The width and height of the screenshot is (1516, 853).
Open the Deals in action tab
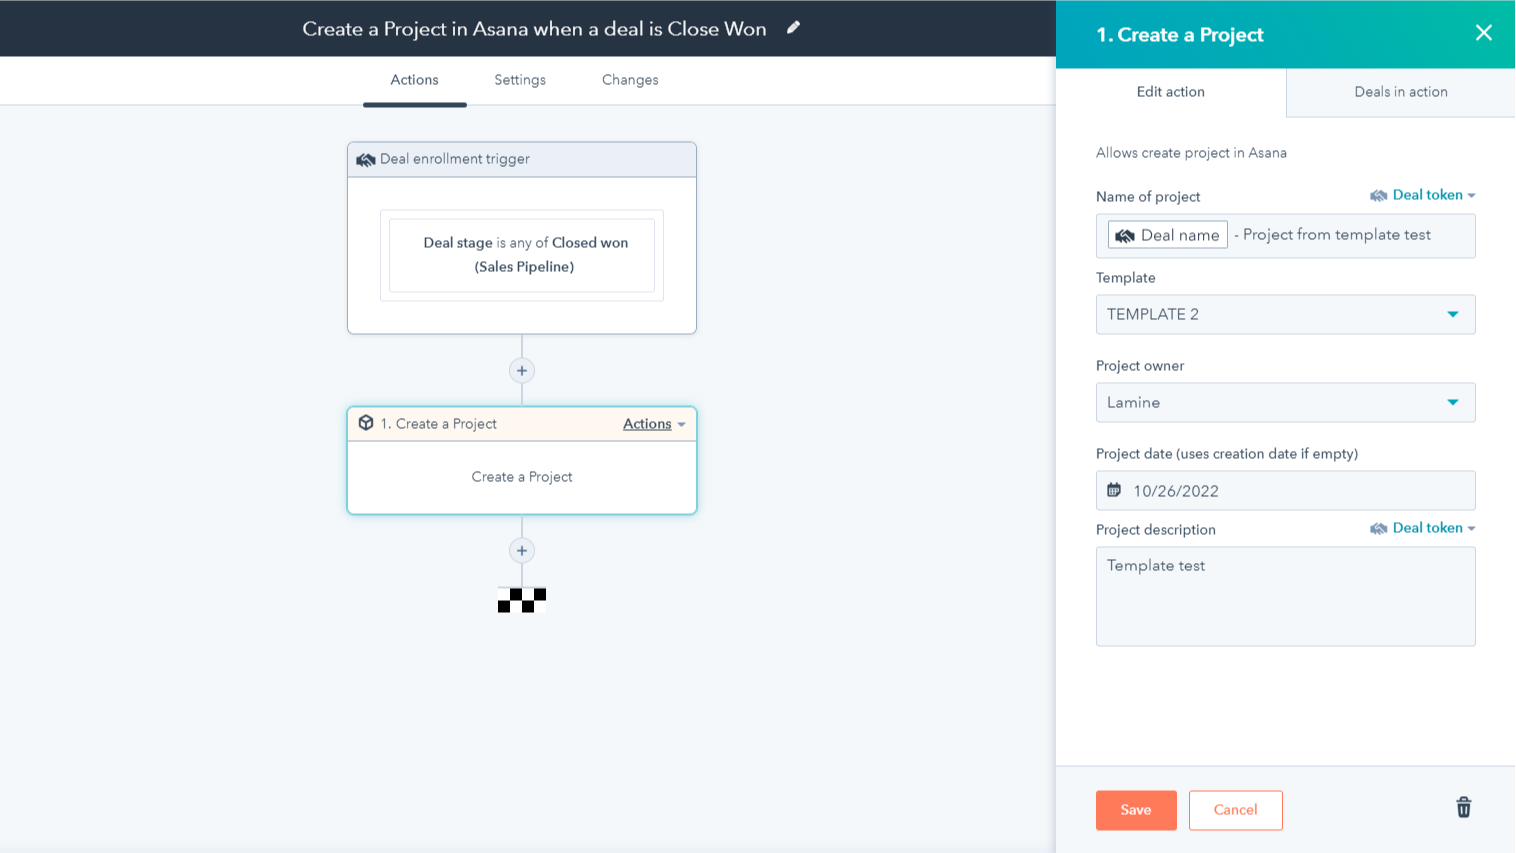click(x=1400, y=92)
